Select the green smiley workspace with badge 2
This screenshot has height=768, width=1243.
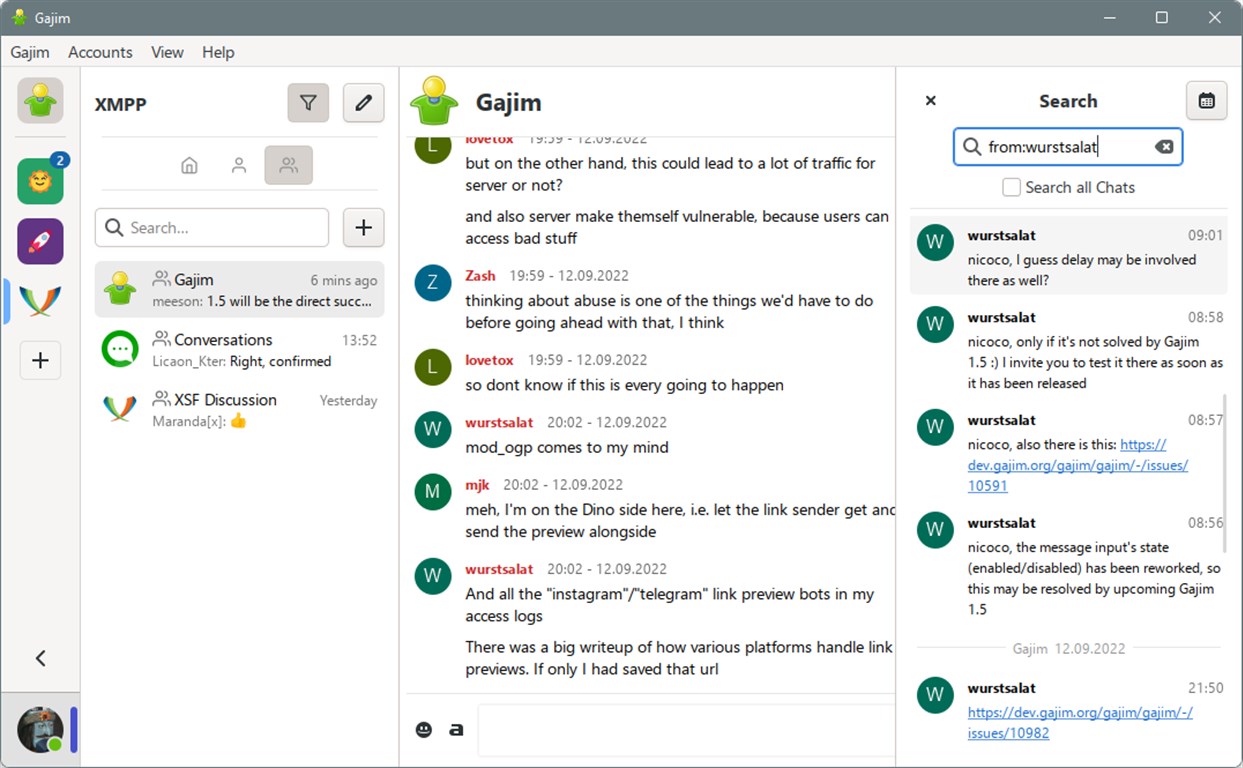pos(40,180)
